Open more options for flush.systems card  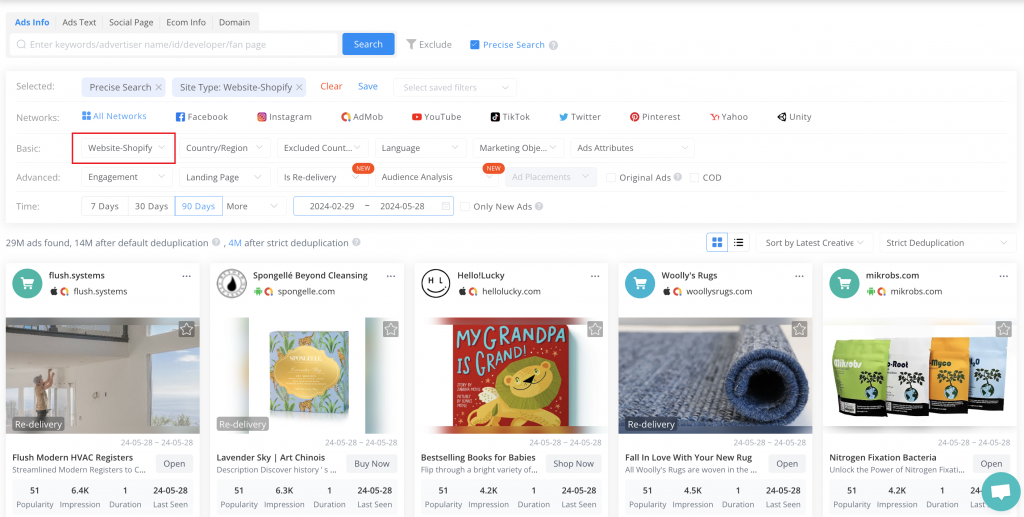coord(187,276)
